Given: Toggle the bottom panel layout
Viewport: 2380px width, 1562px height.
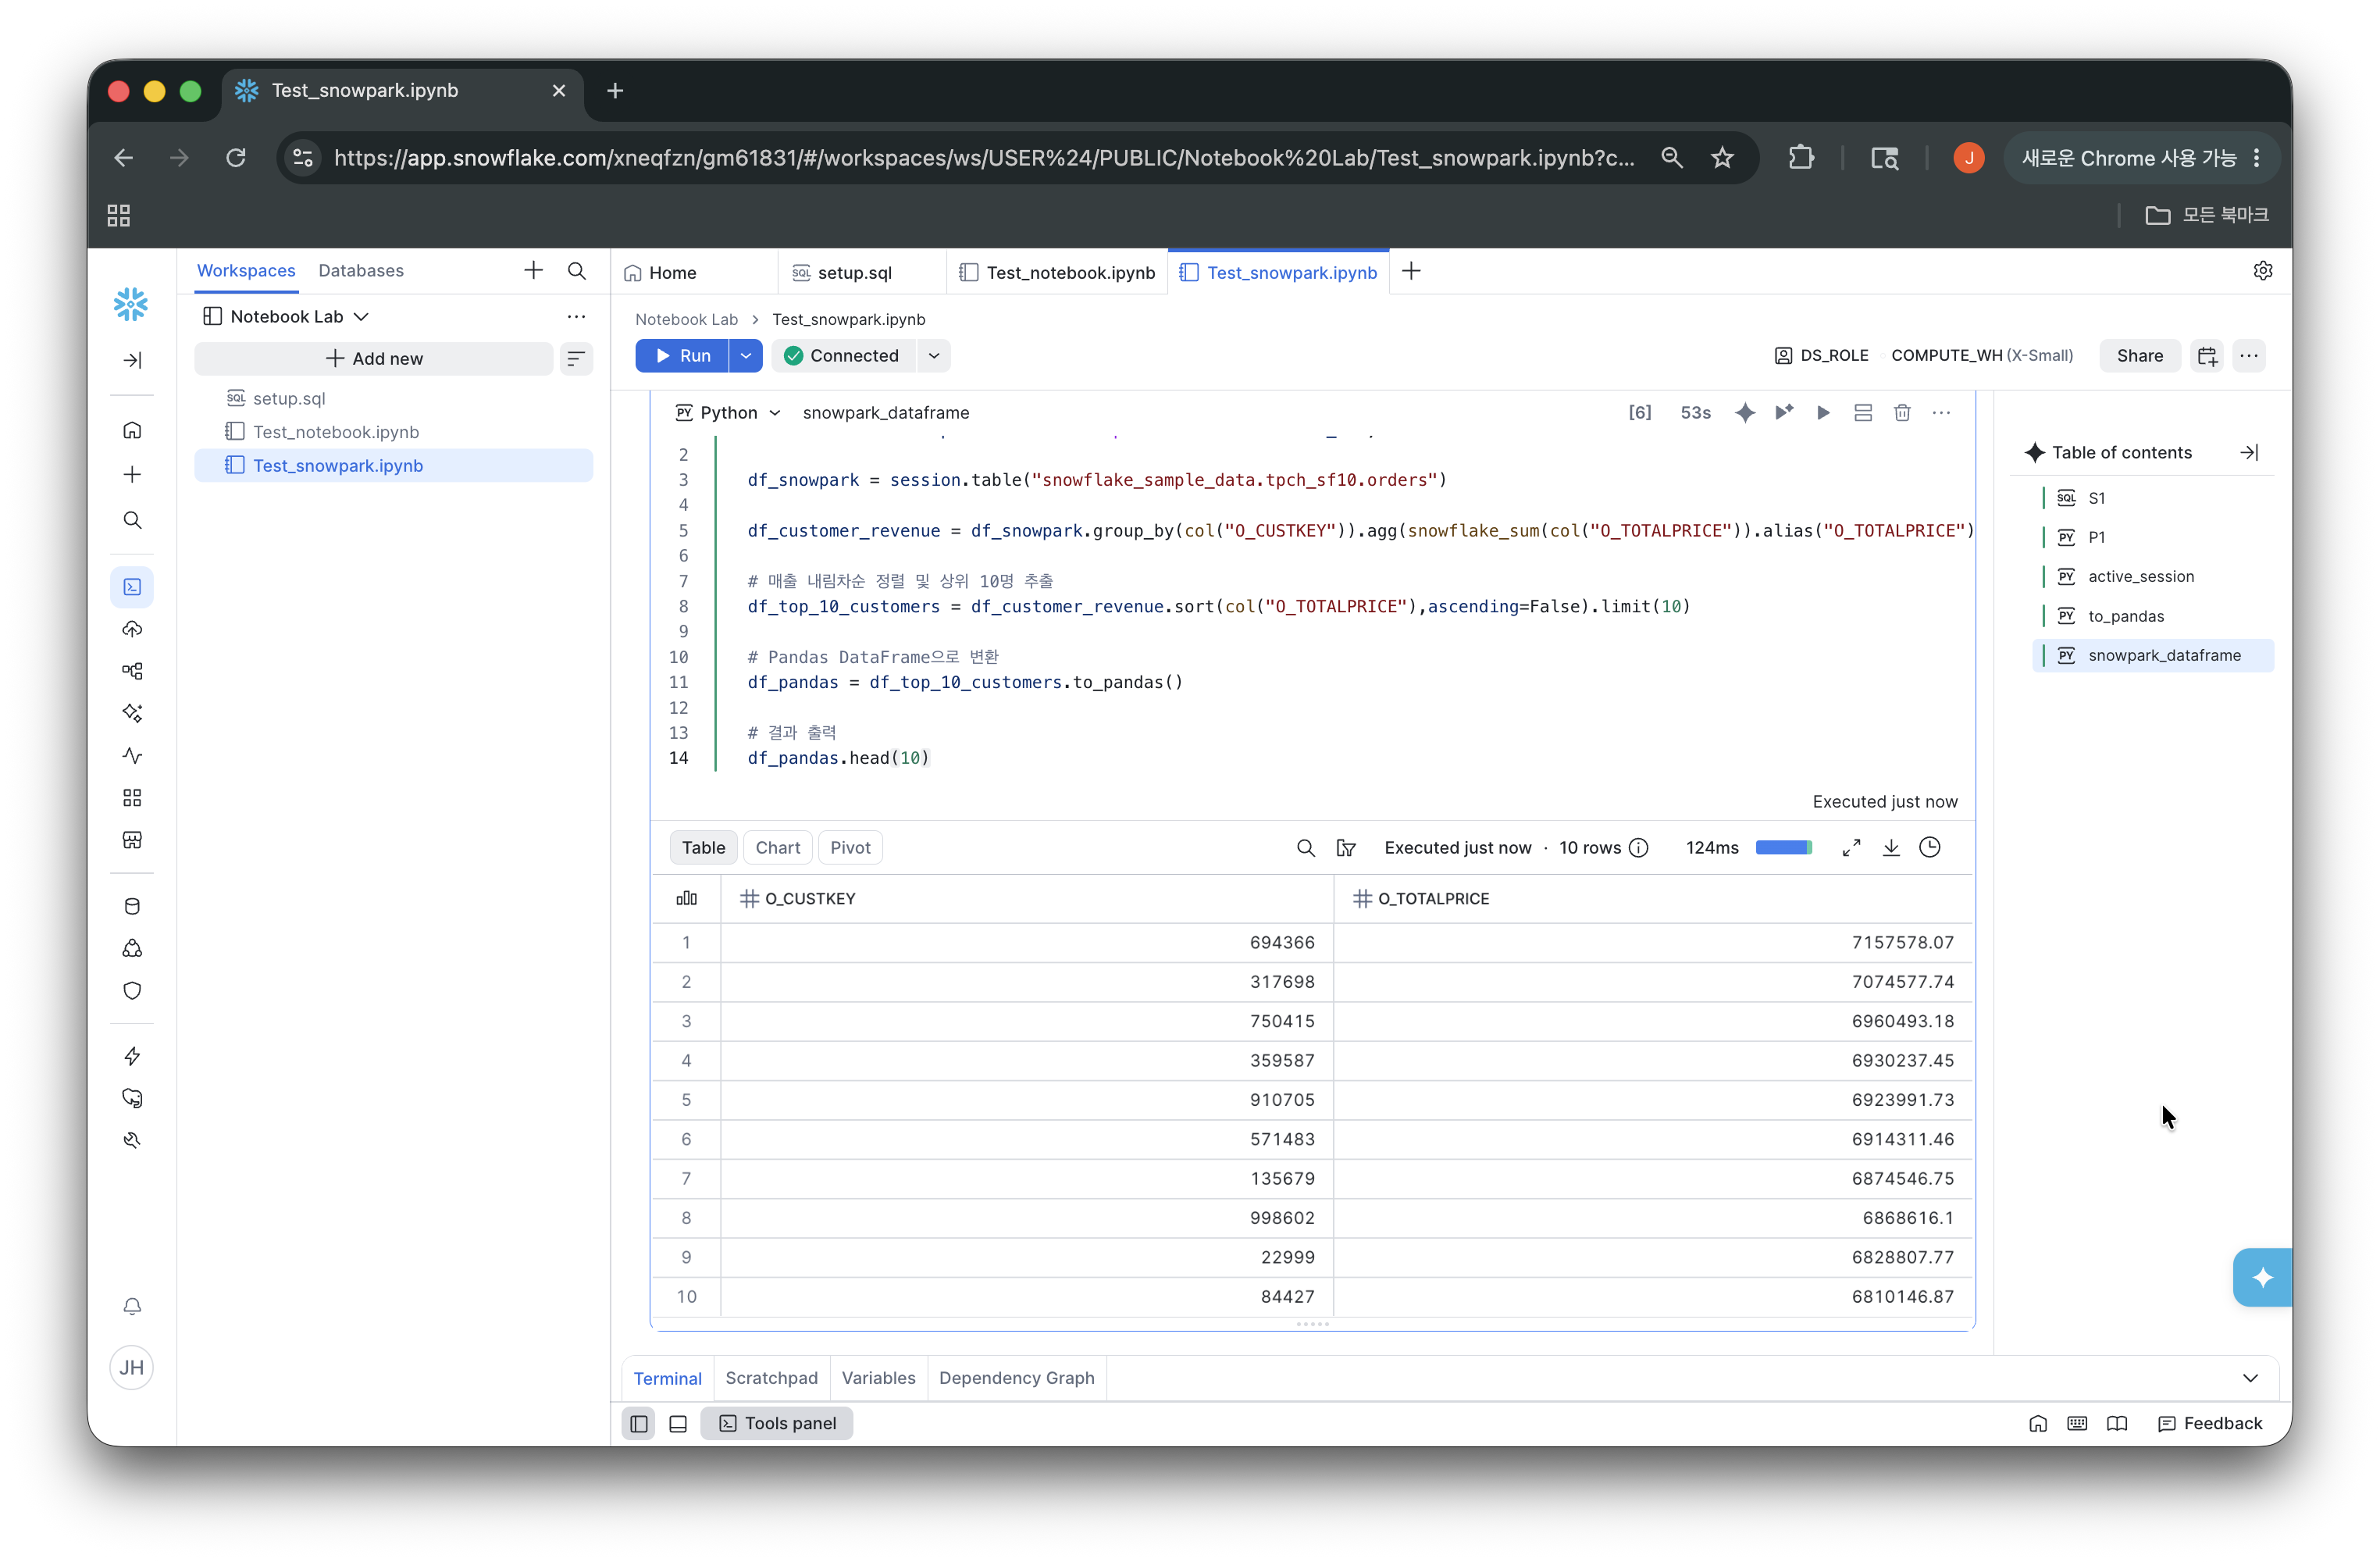Looking at the screenshot, I should [x=678, y=1424].
